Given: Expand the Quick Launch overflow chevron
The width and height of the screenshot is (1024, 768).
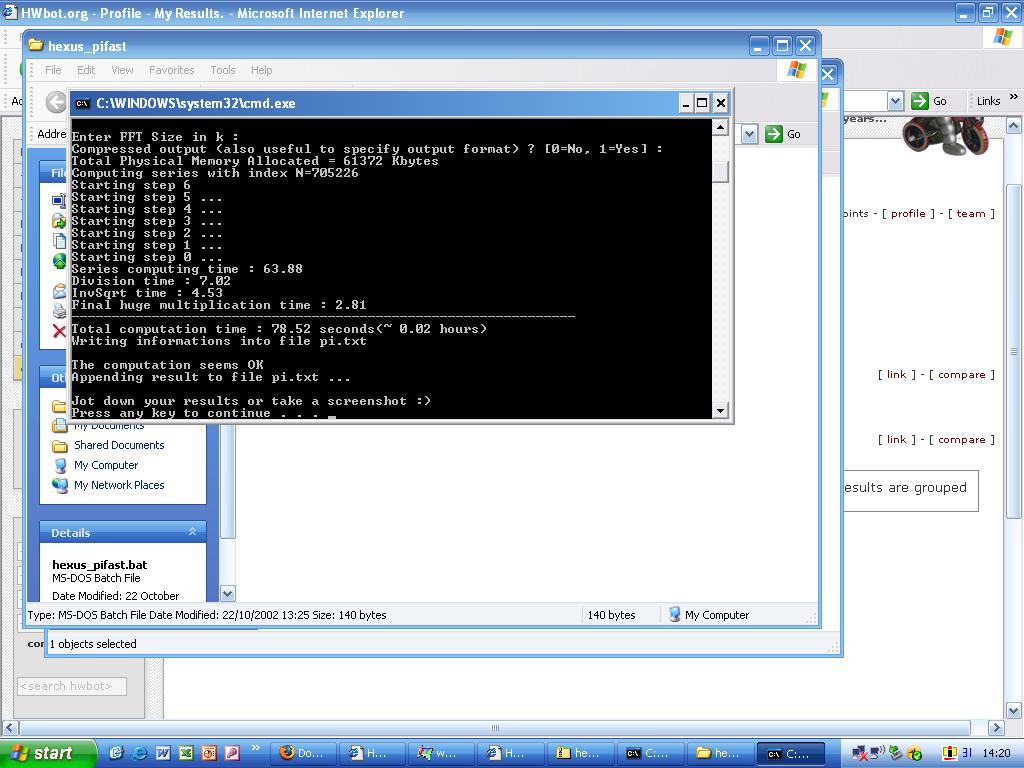Looking at the screenshot, I should click(255, 748).
